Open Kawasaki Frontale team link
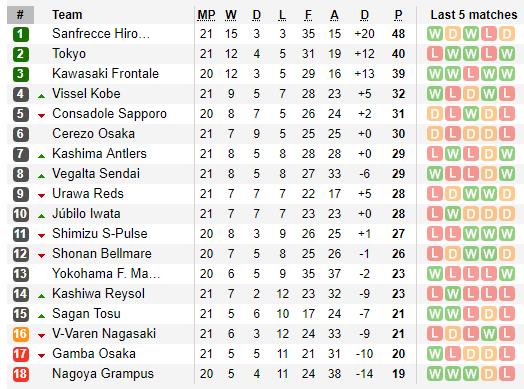The width and height of the screenshot is (524, 389). tap(105, 74)
